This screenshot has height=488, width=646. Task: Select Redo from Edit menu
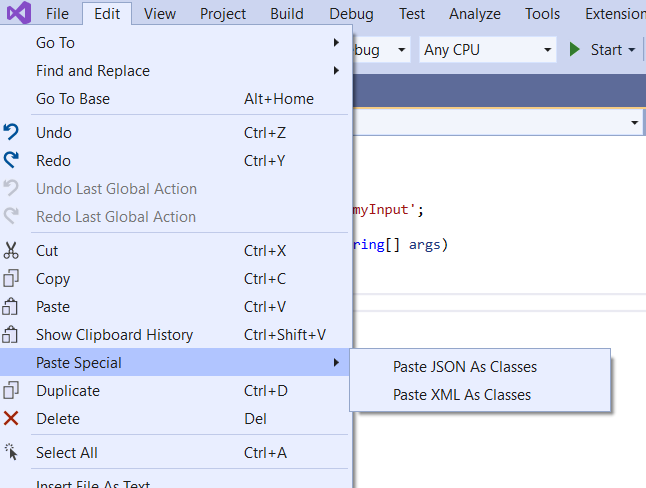tap(176, 160)
